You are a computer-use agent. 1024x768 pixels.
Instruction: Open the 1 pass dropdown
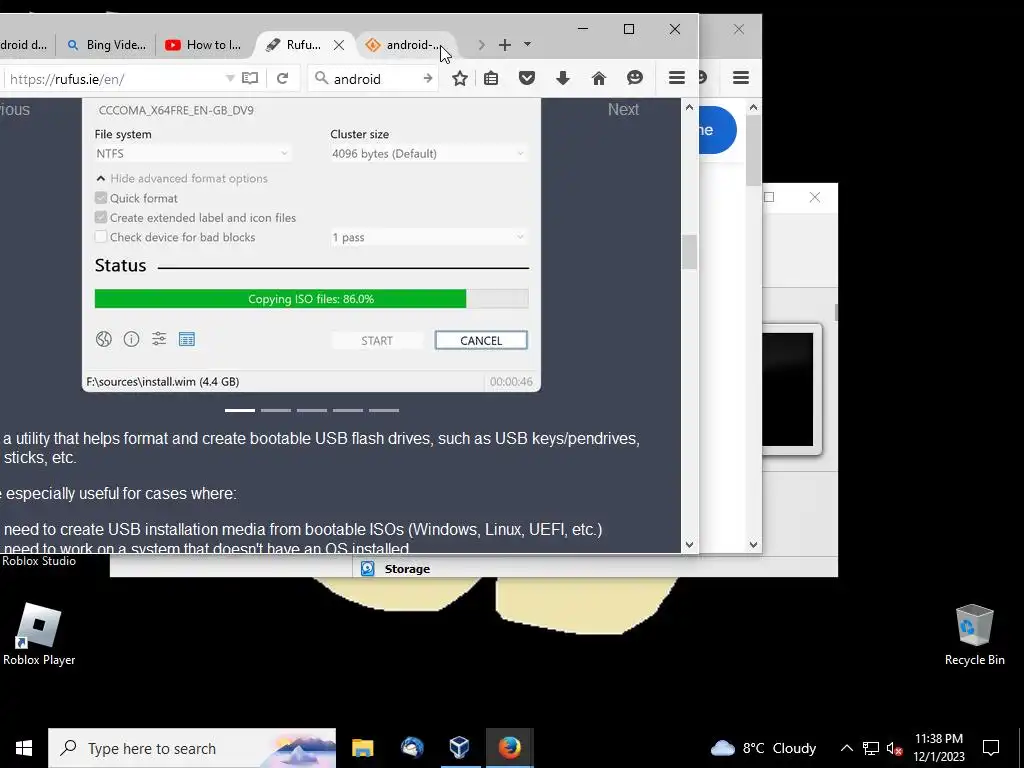428,237
